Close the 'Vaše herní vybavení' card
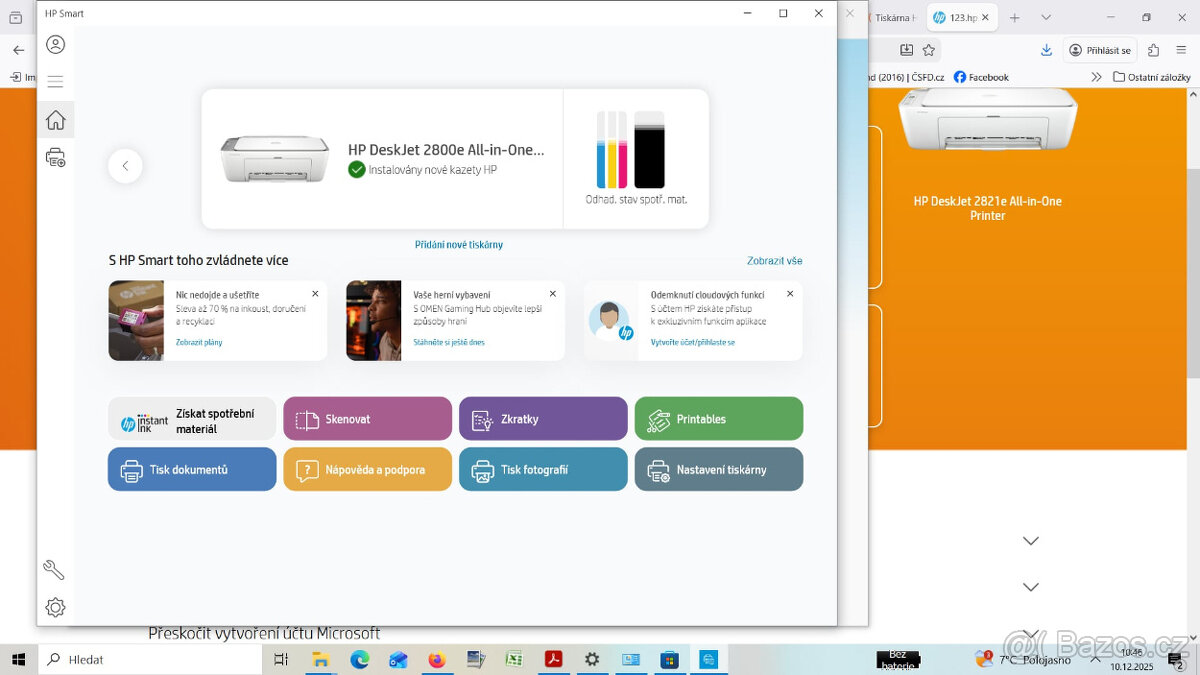This screenshot has width=1200, height=675. (552, 294)
